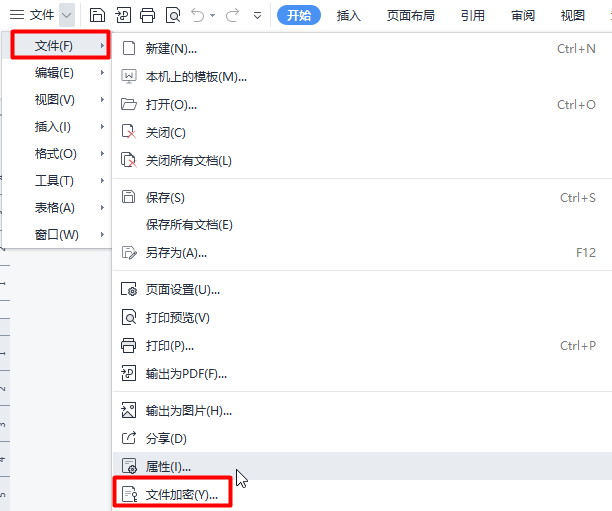612x511 pixels.
Task: Switch to the 页面布局 ribbon tab
Action: [x=411, y=15]
